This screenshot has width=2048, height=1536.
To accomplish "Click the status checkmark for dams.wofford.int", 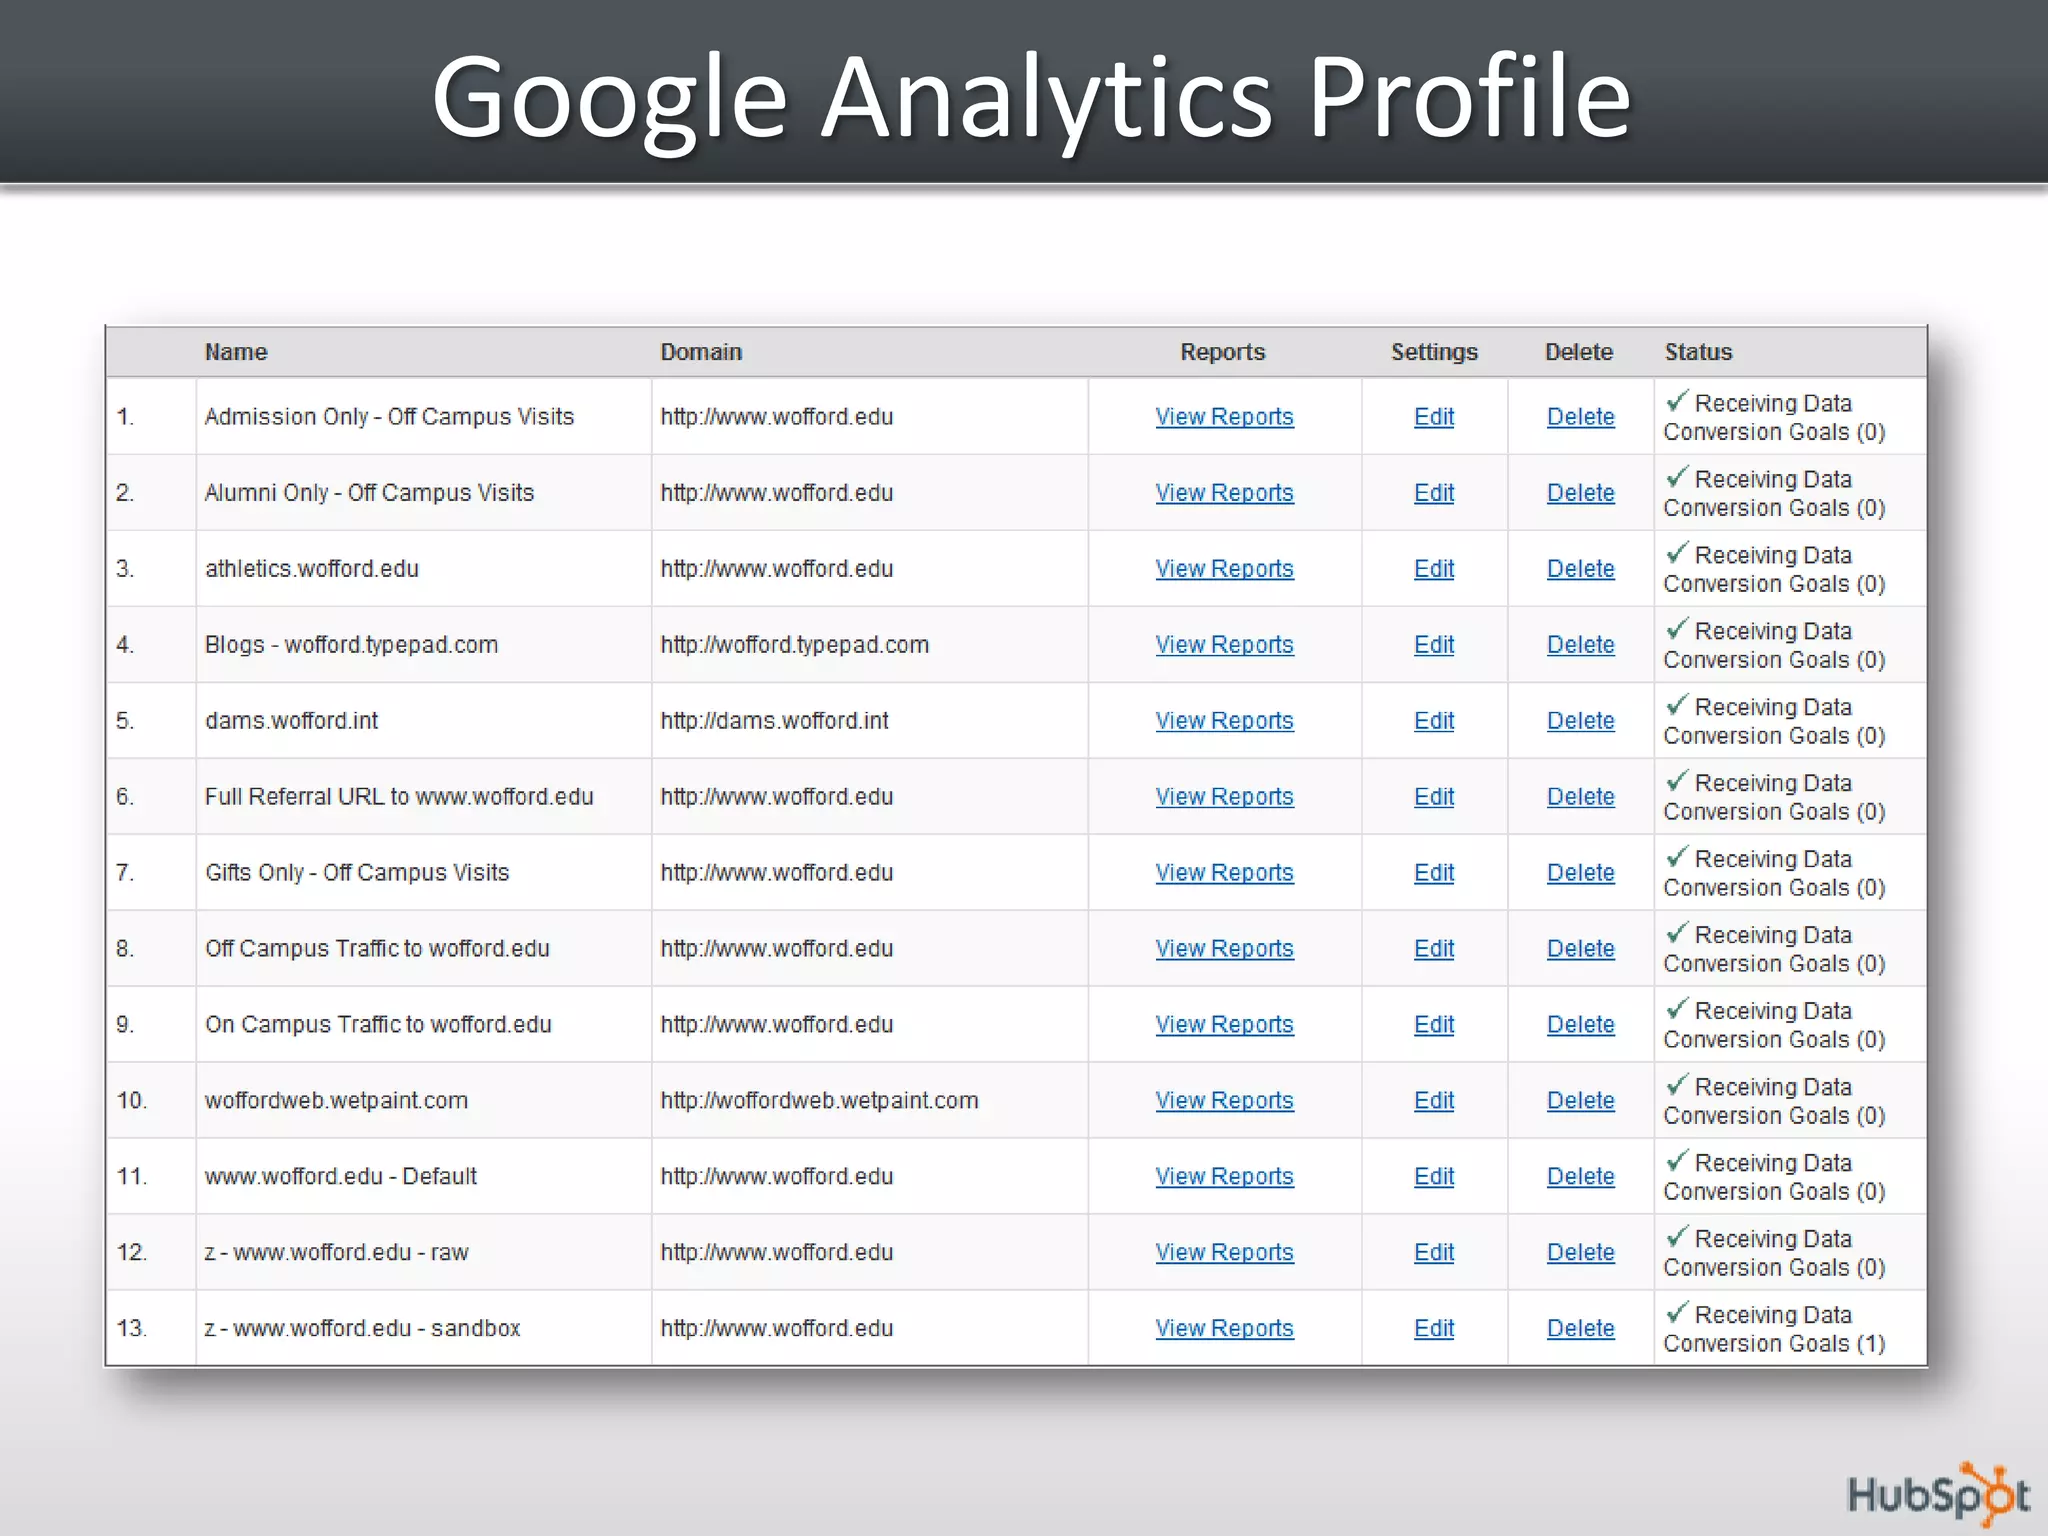I will (1677, 706).
